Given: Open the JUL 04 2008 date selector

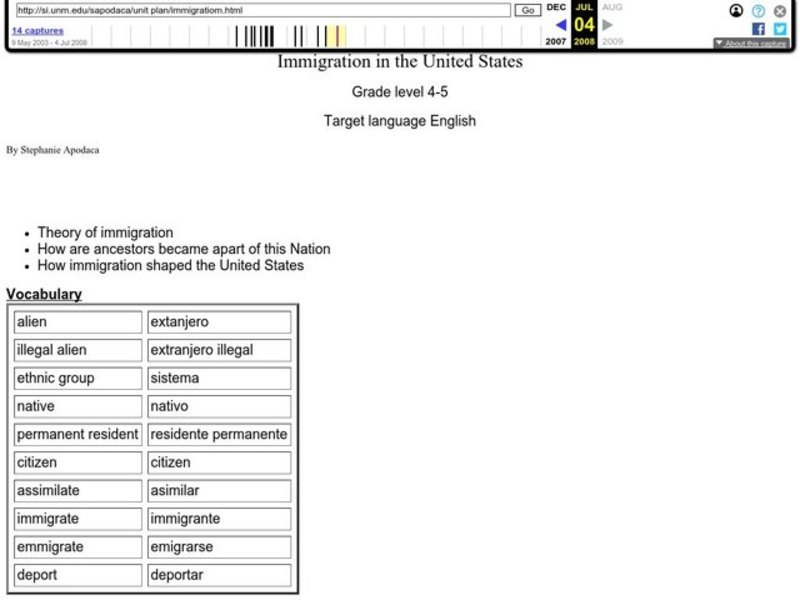Looking at the screenshot, I should click(584, 24).
